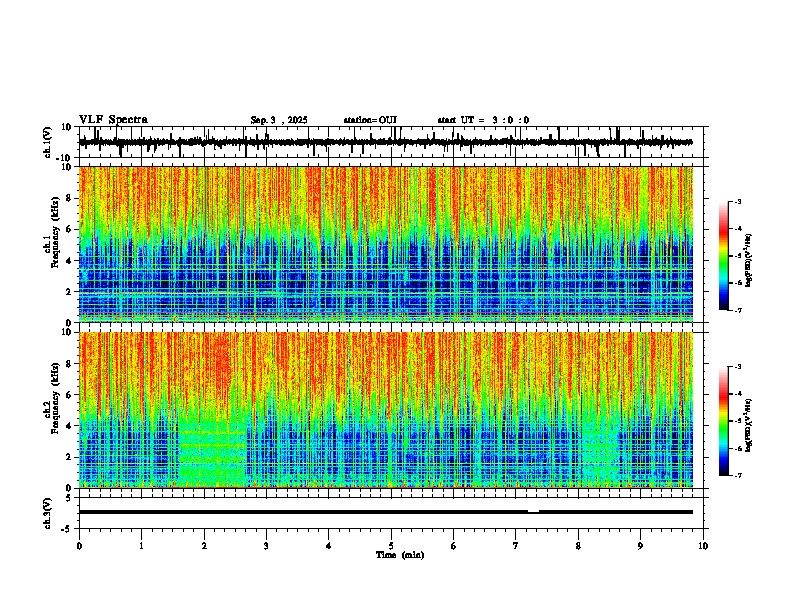Click the "-3" label on ch.2 color bar
792x612 pixels.
click(x=737, y=367)
